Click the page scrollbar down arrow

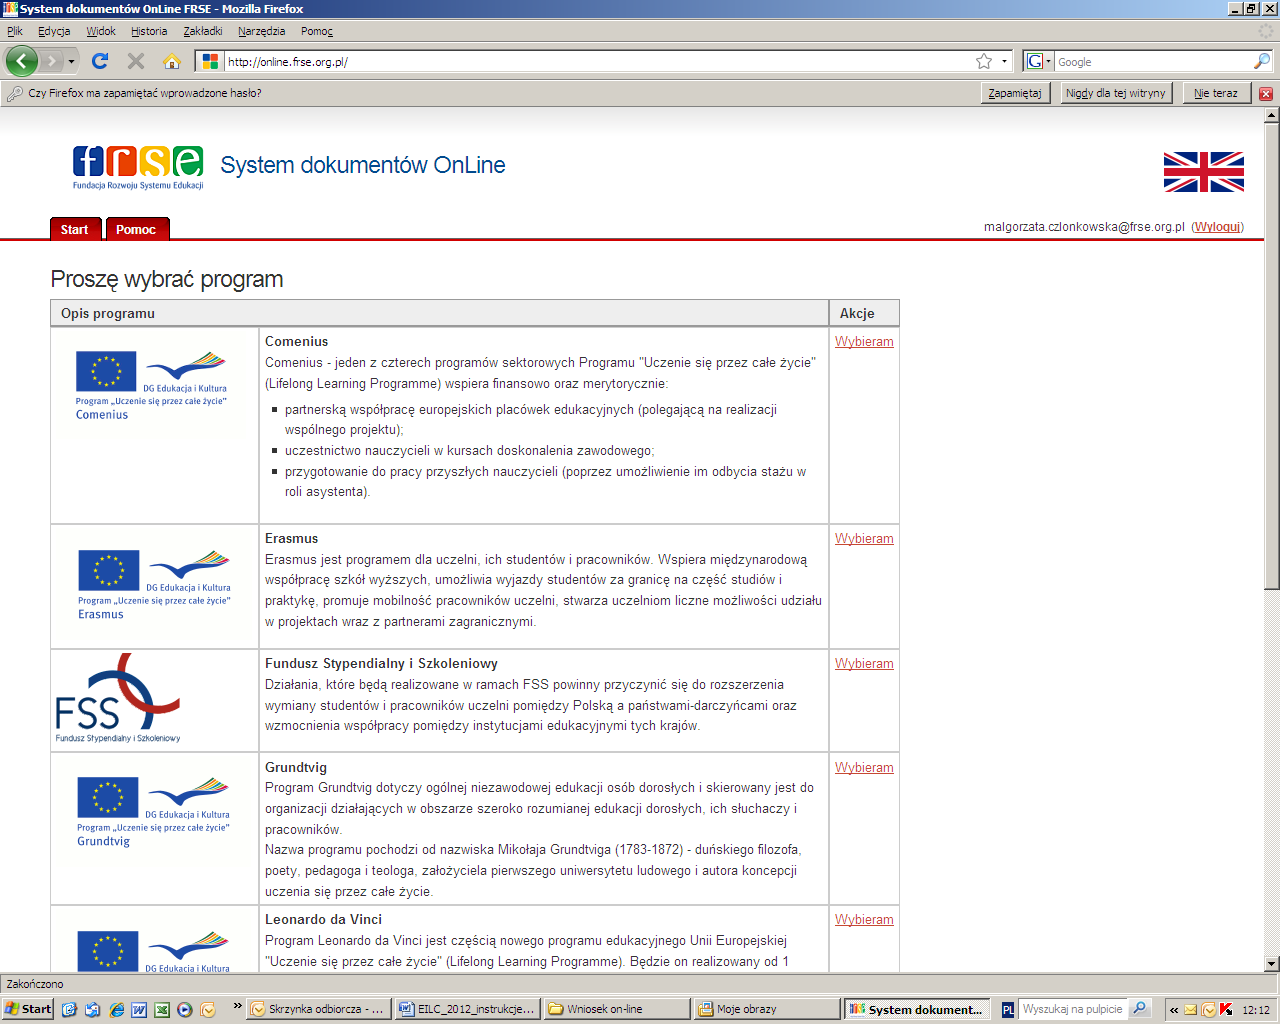[x=1272, y=964]
